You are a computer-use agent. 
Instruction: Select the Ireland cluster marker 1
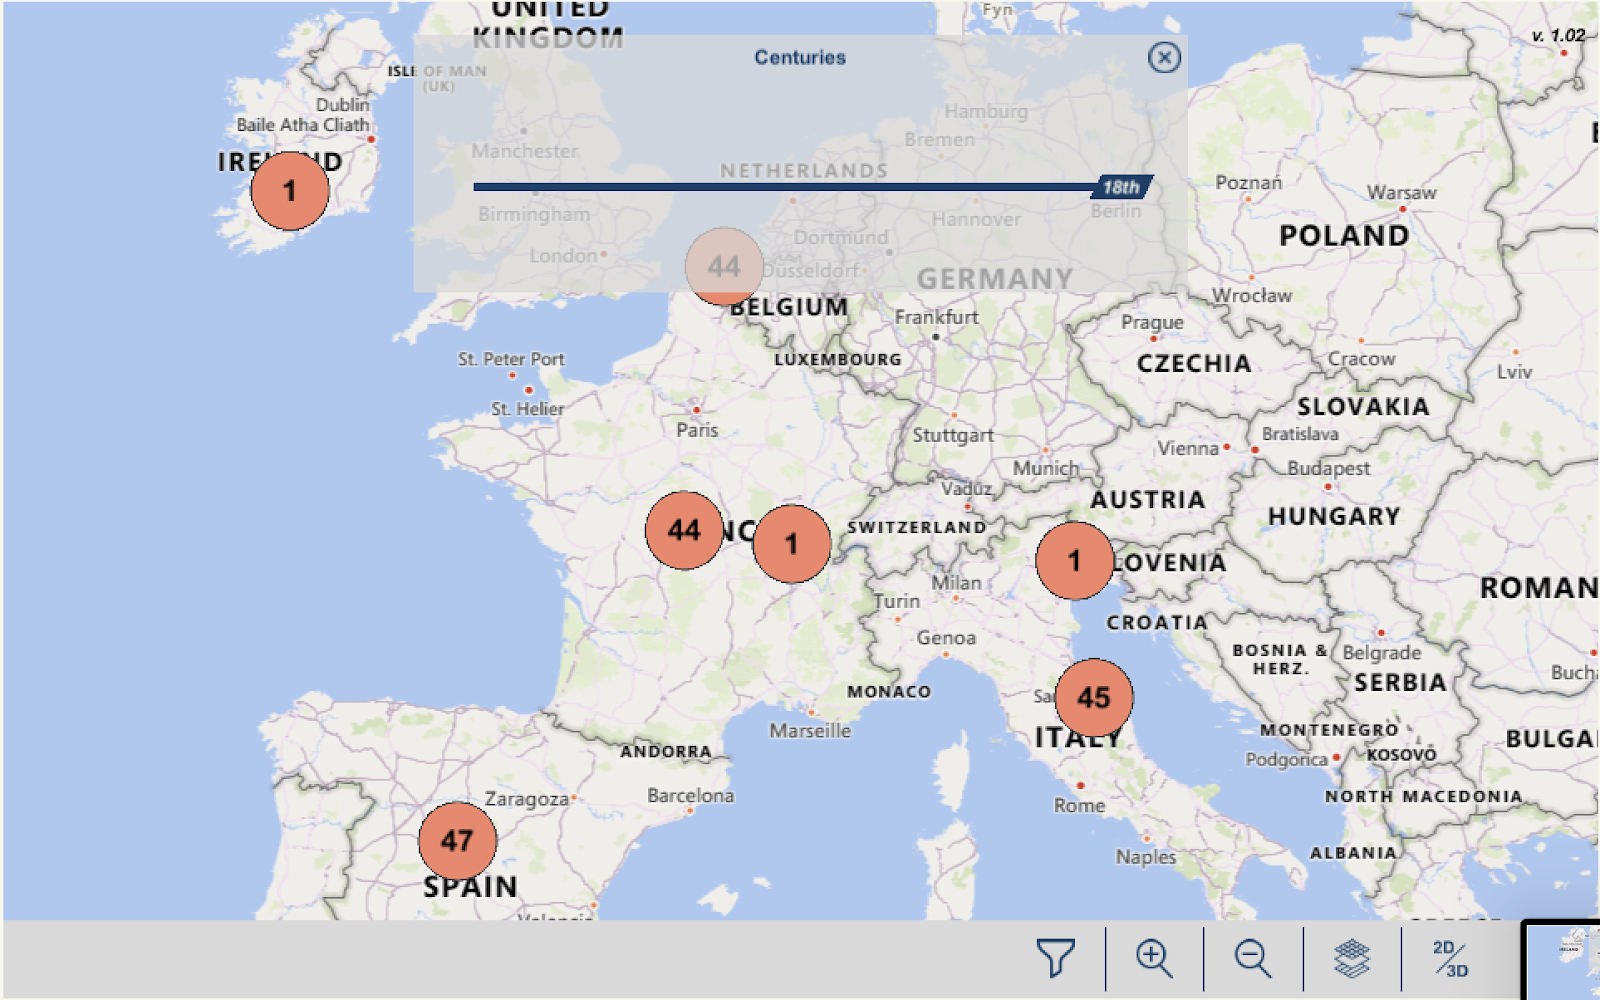pos(290,191)
